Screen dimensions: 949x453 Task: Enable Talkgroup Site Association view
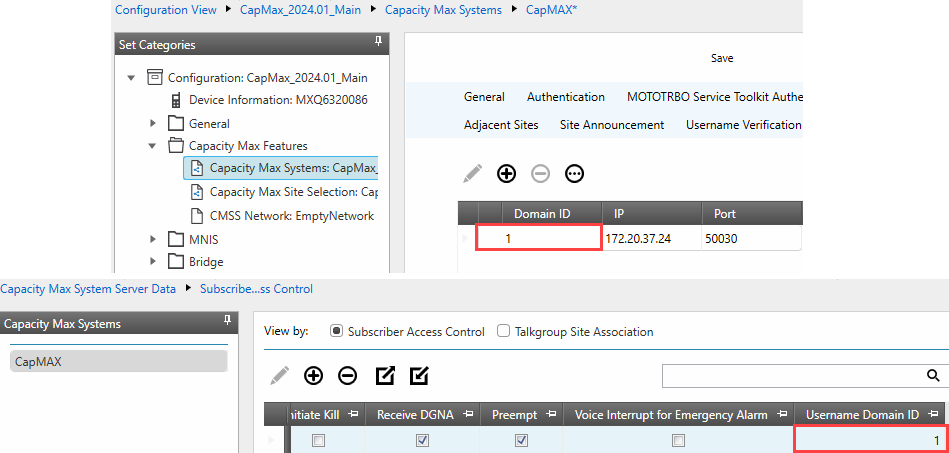(x=504, y=332)
